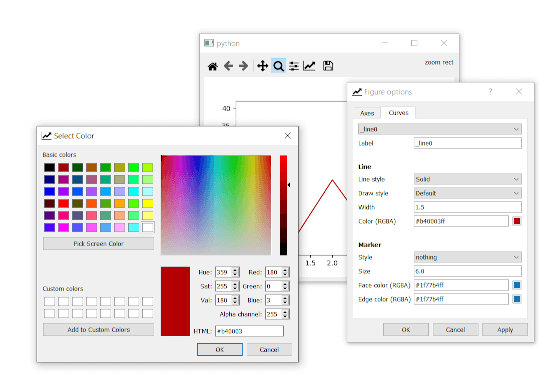Switch to the Axes tab
This screenshot has width=558, height=376.
click(367, 113)
